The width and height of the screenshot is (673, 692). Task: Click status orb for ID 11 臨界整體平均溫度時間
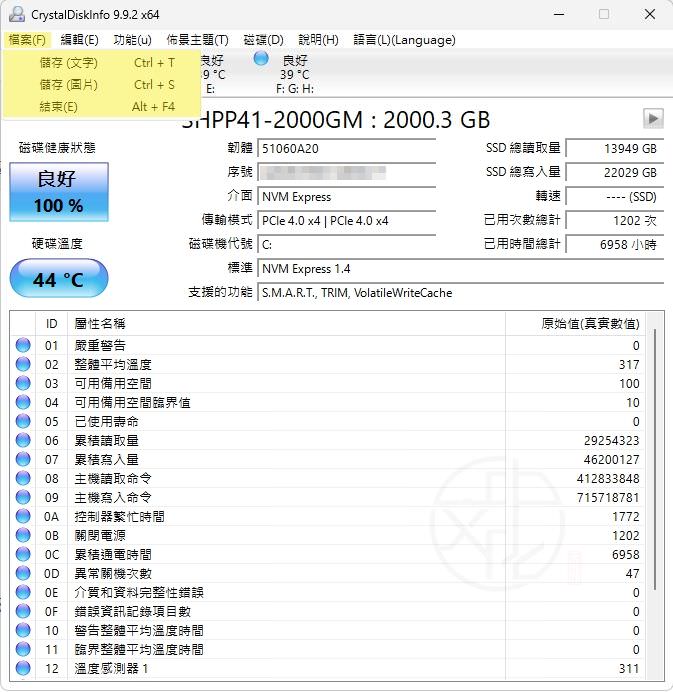[23, 649]
